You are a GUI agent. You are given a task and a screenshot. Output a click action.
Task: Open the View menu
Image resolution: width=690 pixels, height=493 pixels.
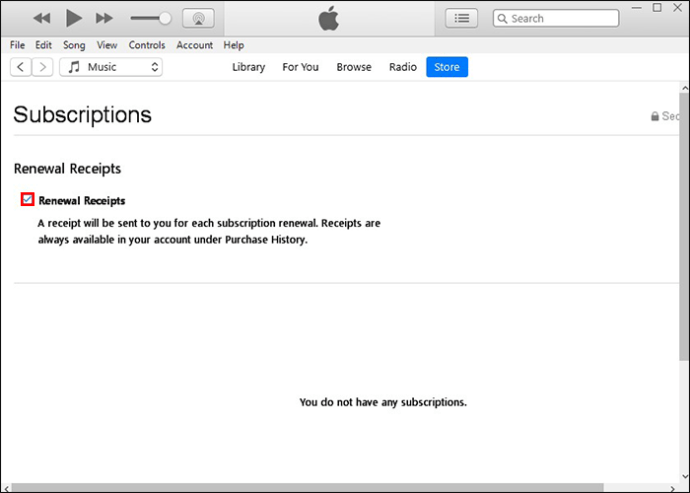click(107, 45)
